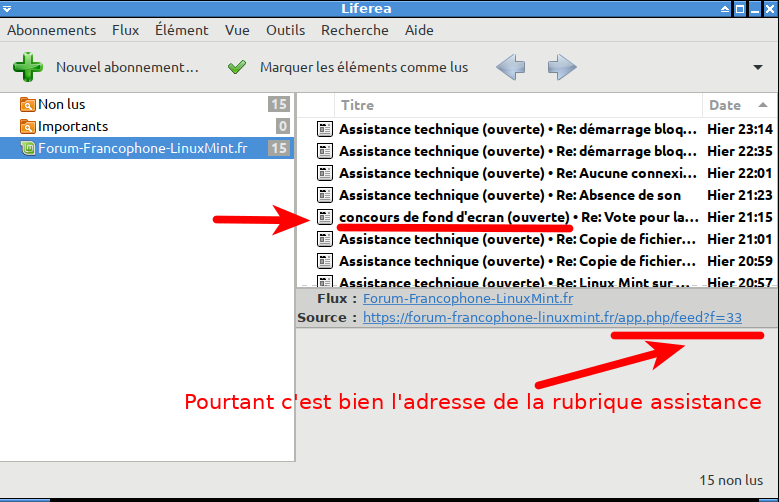The width and height of the screenshot is (779, 502).
Task: Click item icon of the Hier 21:01 entry
Action: (x=325, y=239)
